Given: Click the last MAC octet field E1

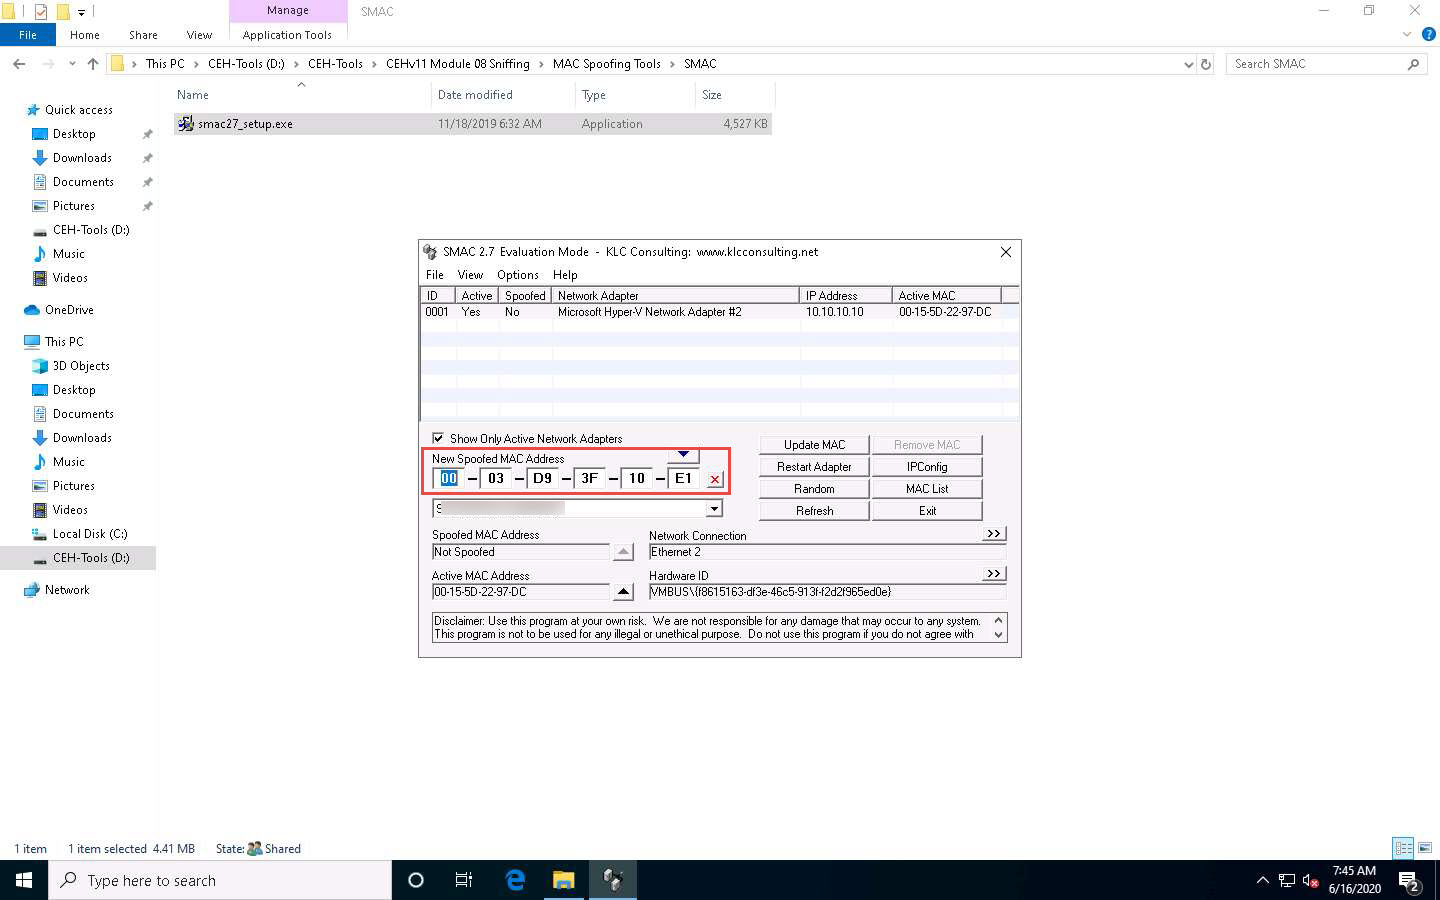Looking at the screenshot, I should [683, 478].
